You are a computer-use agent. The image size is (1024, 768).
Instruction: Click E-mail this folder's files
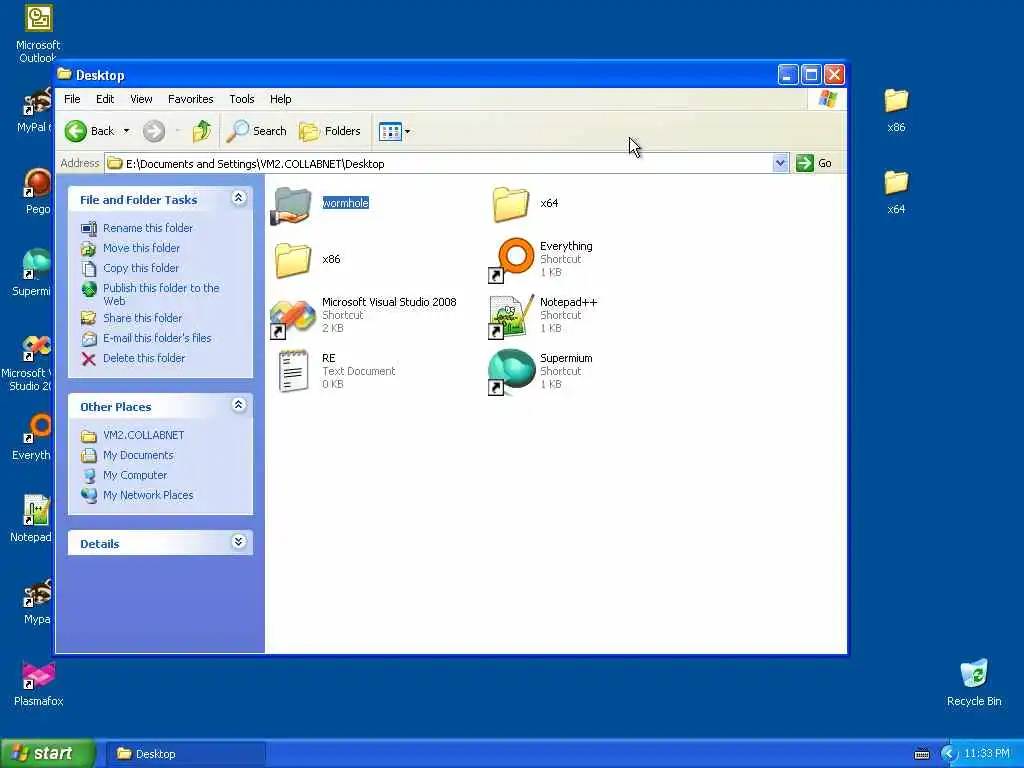pos(157,338)
